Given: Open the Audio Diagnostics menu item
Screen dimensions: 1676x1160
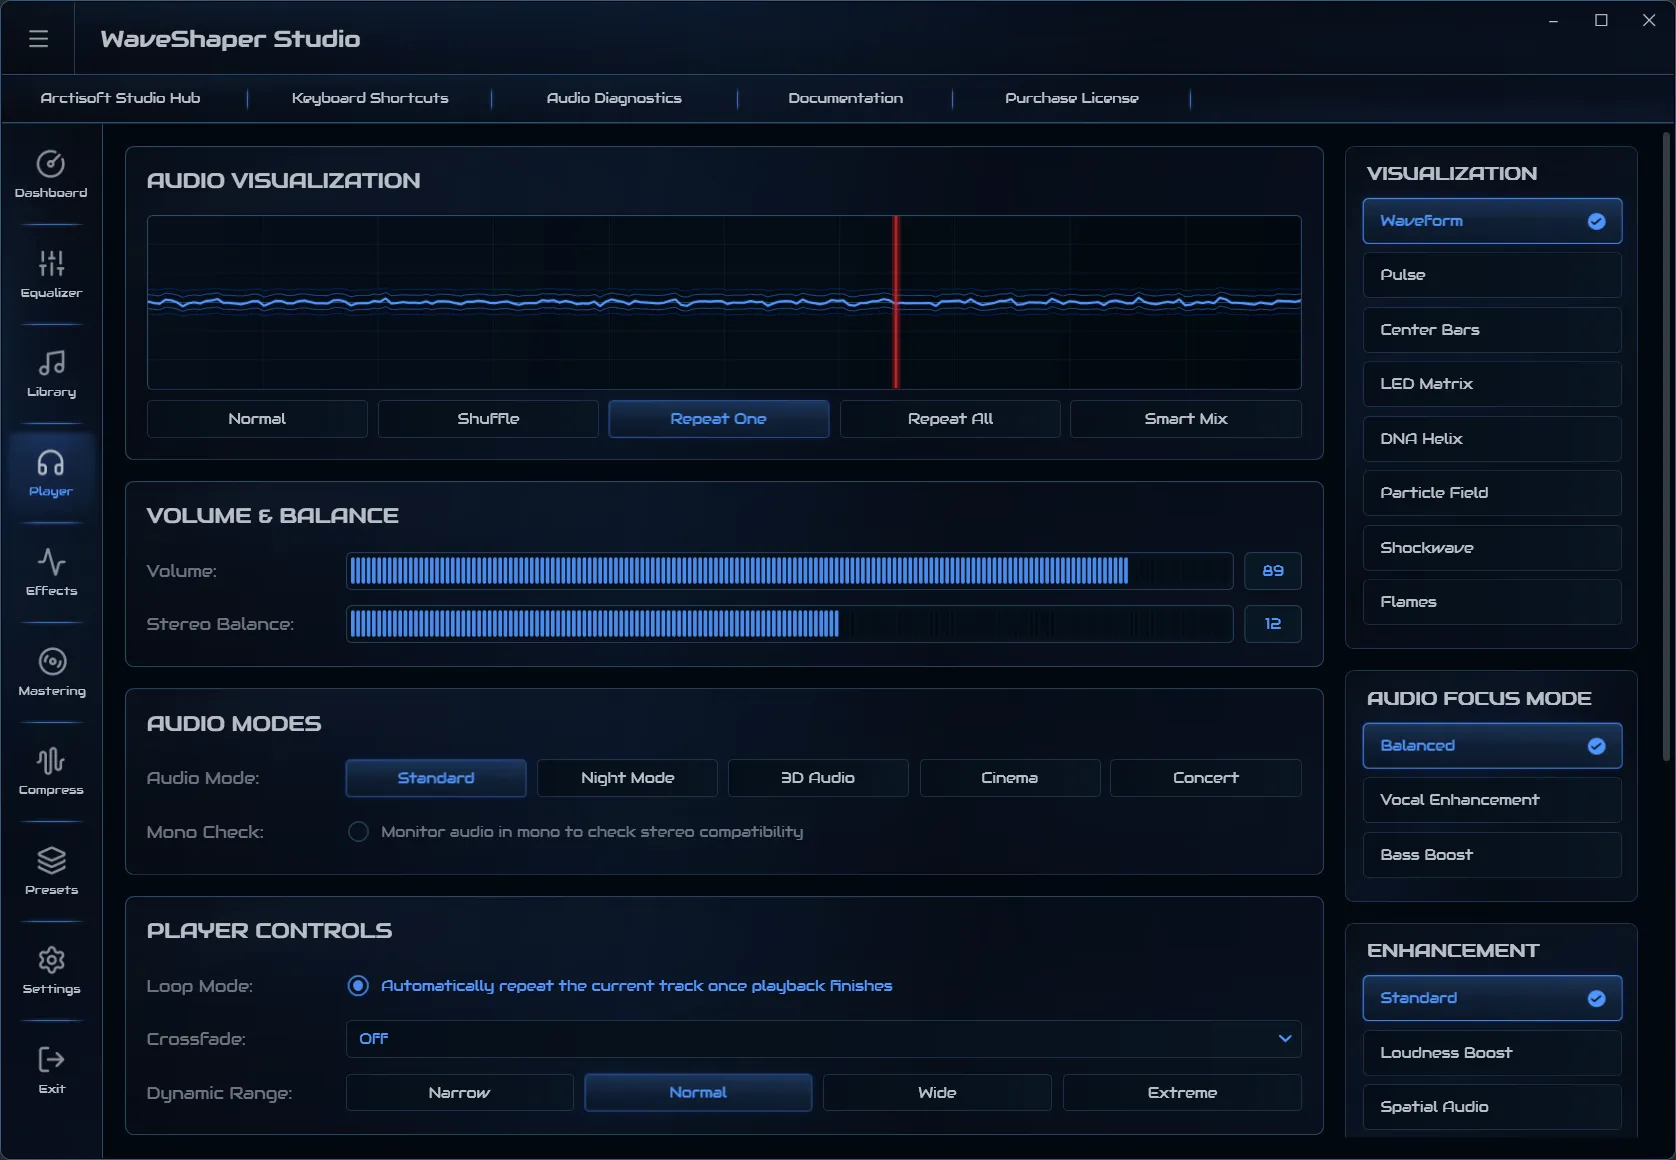Looking at the screenshot, I should [614, 98].
